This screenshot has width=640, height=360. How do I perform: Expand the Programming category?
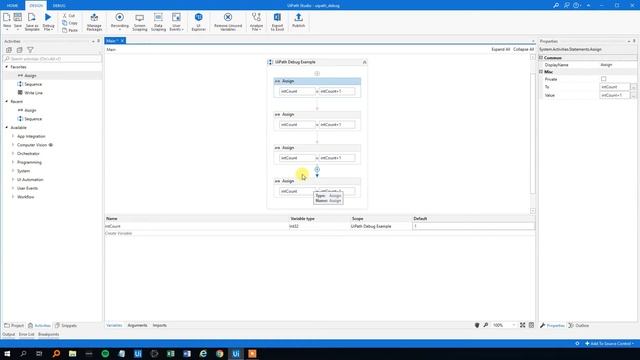tap(13, 162)
